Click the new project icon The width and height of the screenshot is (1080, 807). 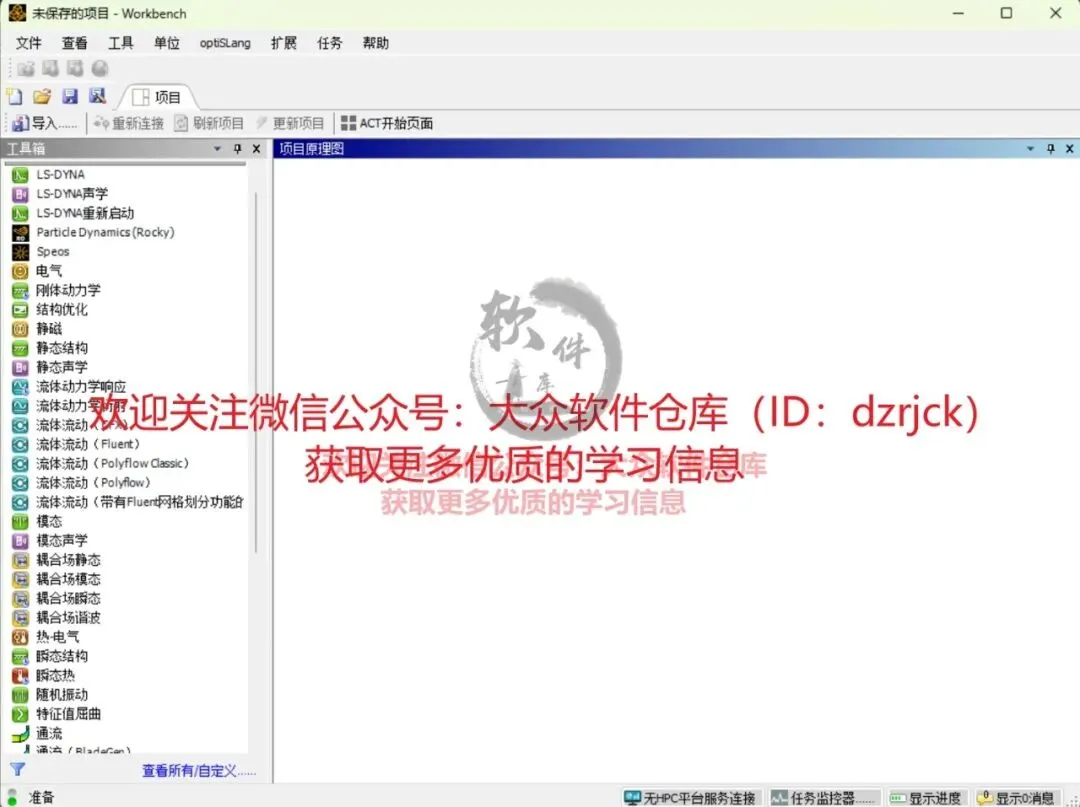coord(14,96)
